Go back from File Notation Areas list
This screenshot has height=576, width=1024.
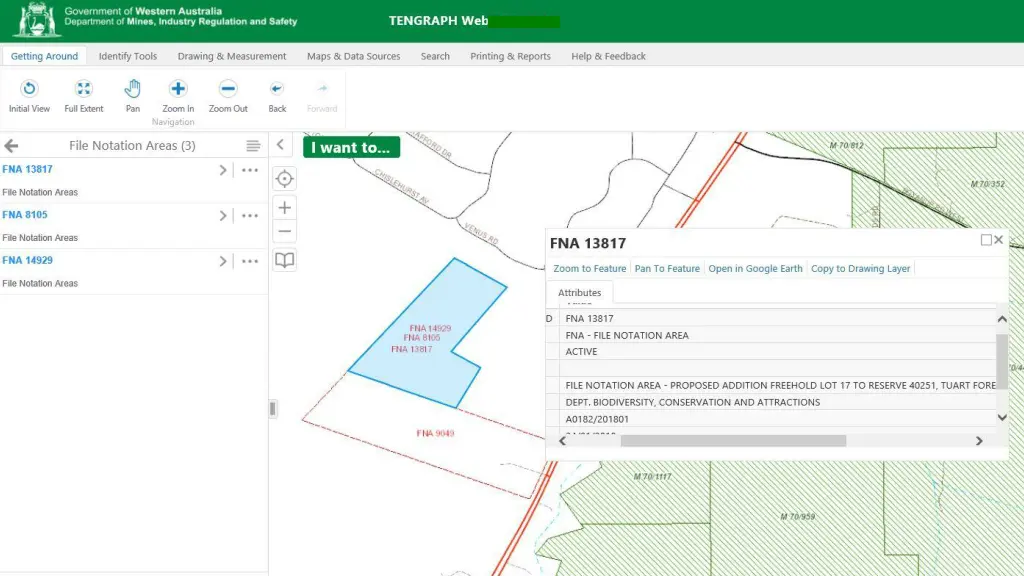coord(11,146)
